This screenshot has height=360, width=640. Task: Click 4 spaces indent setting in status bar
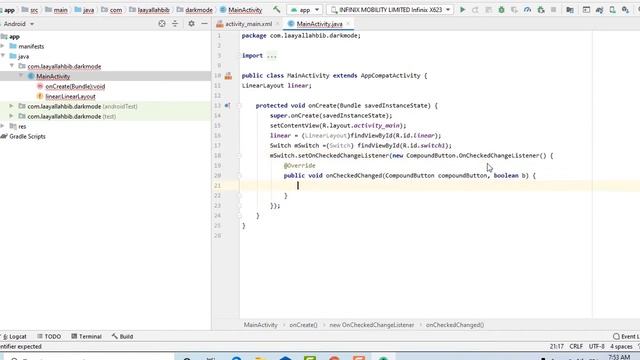click(621, 346)
